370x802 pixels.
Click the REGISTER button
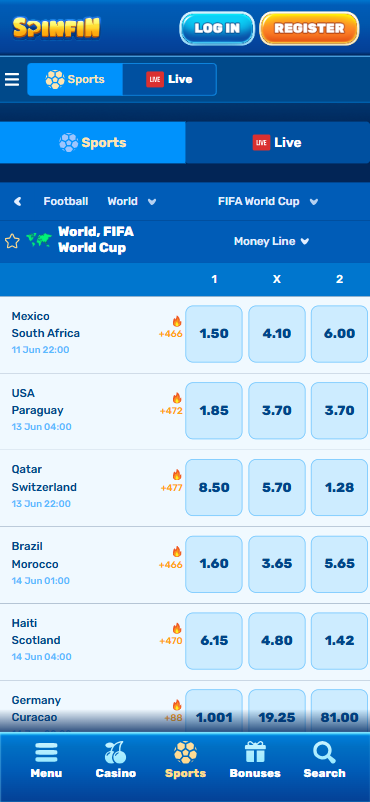(309, 28)
